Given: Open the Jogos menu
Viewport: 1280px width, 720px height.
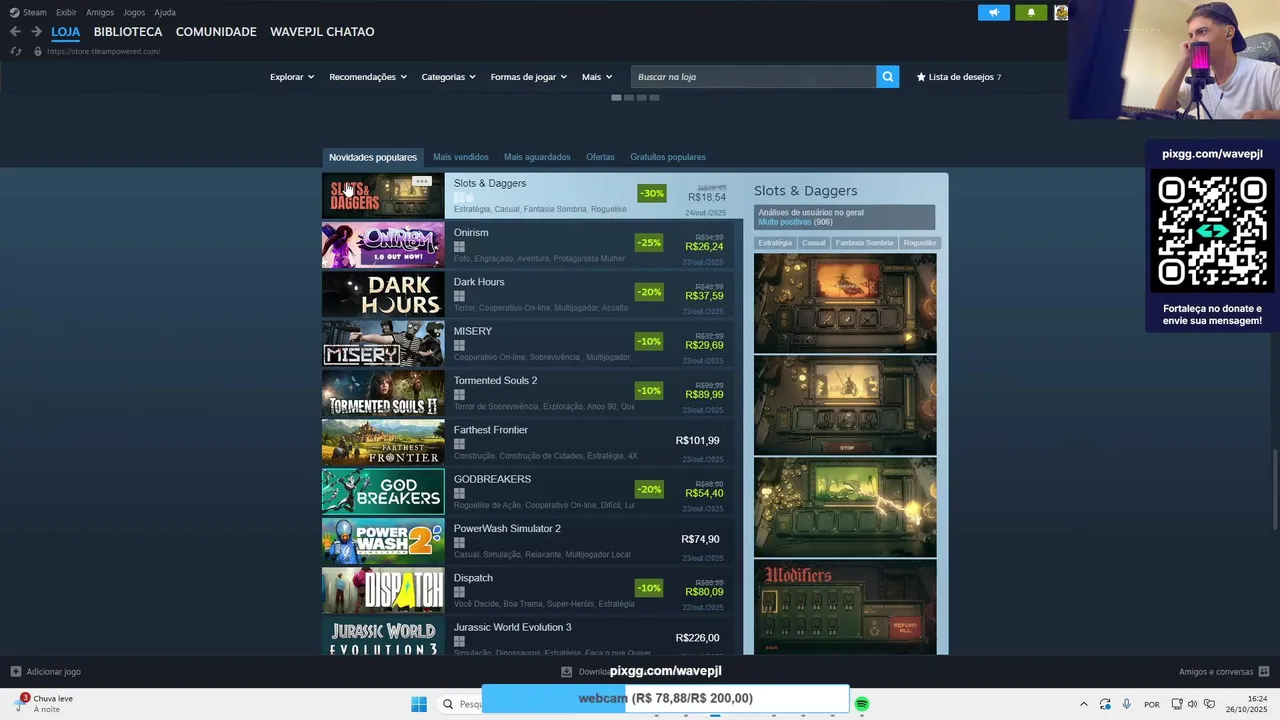Looking at the screenshot, I should coord(134,12).
